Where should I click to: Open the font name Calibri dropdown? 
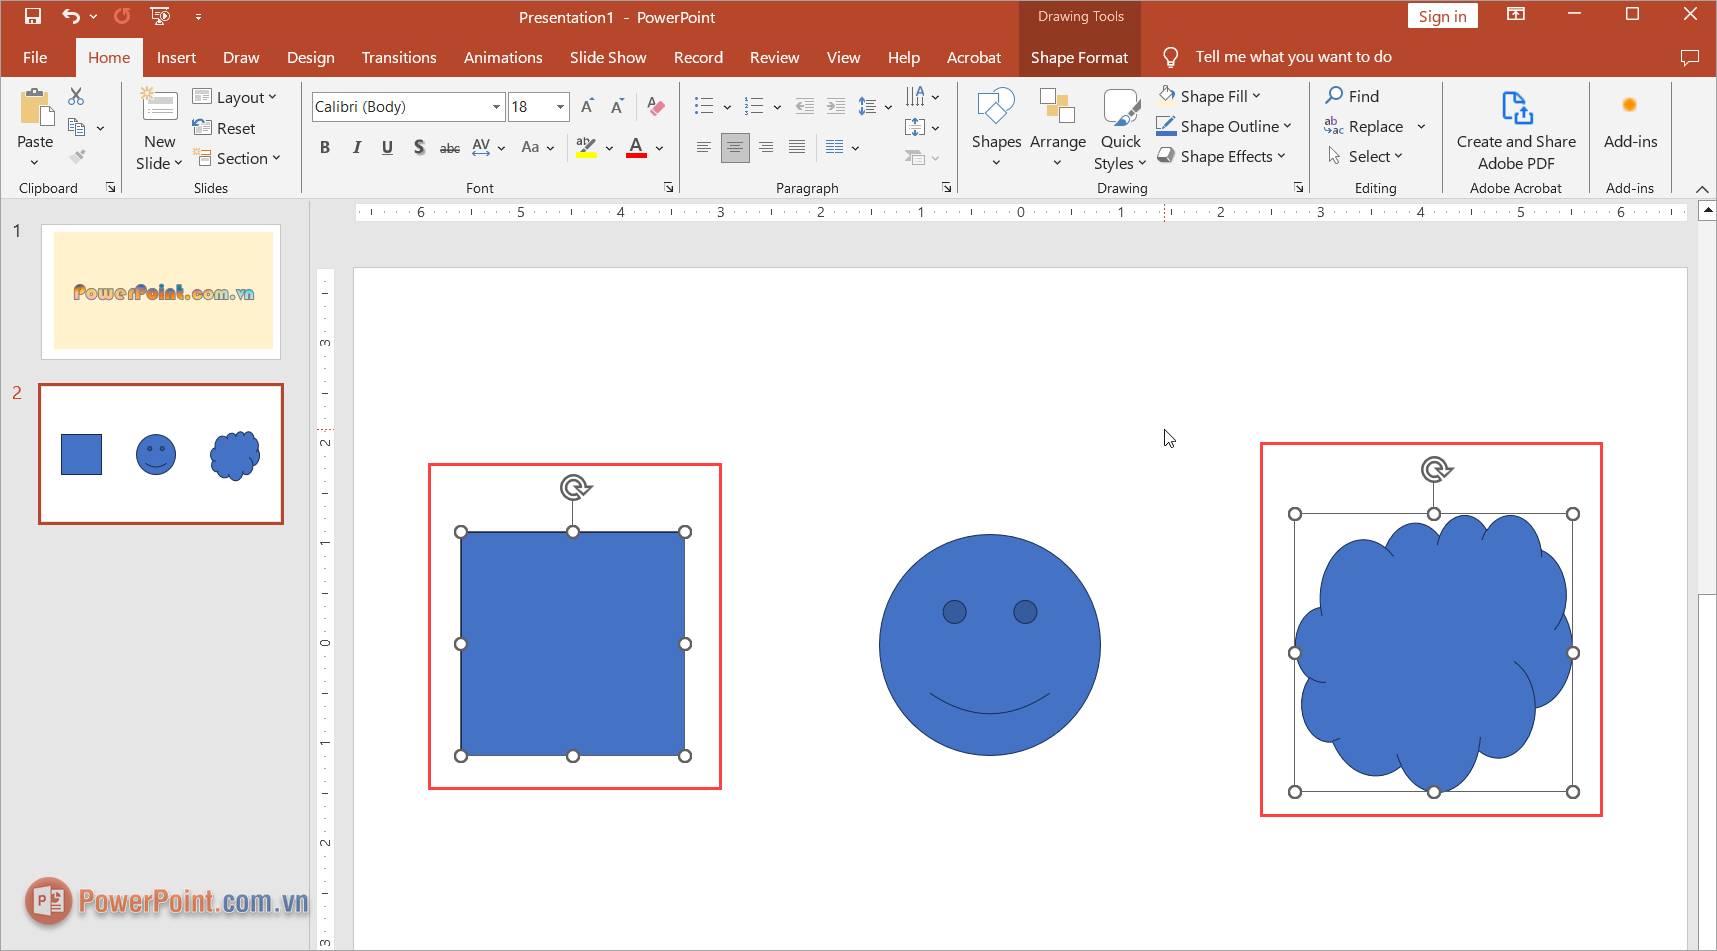coord(496,107)
